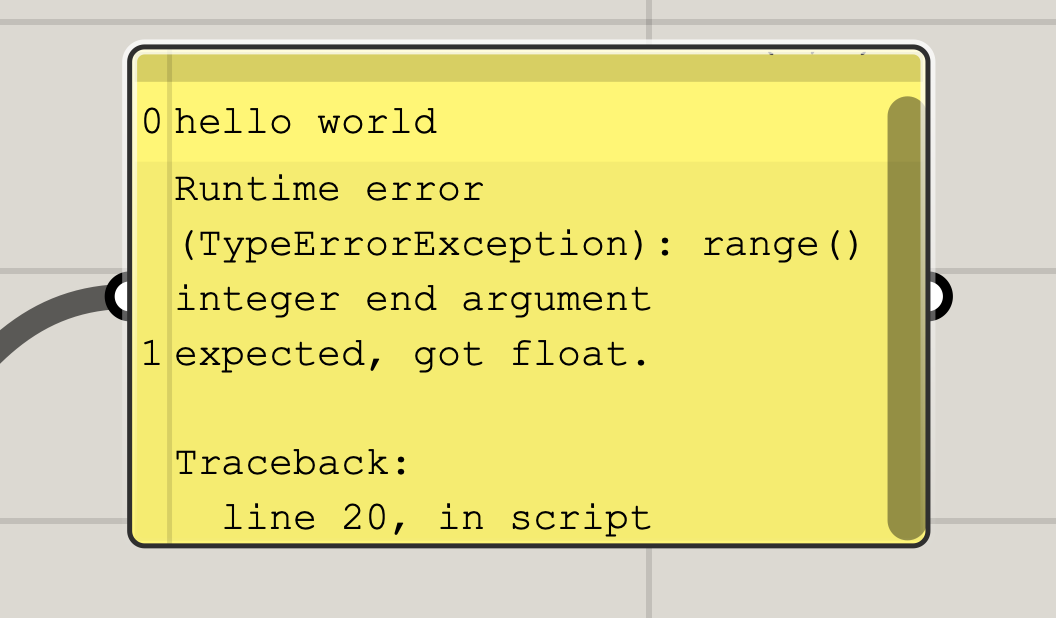Viewport: 1056px width, 618px height.
Task: Click the "(TypeErrorException):" text
Action: click(426, 244)
